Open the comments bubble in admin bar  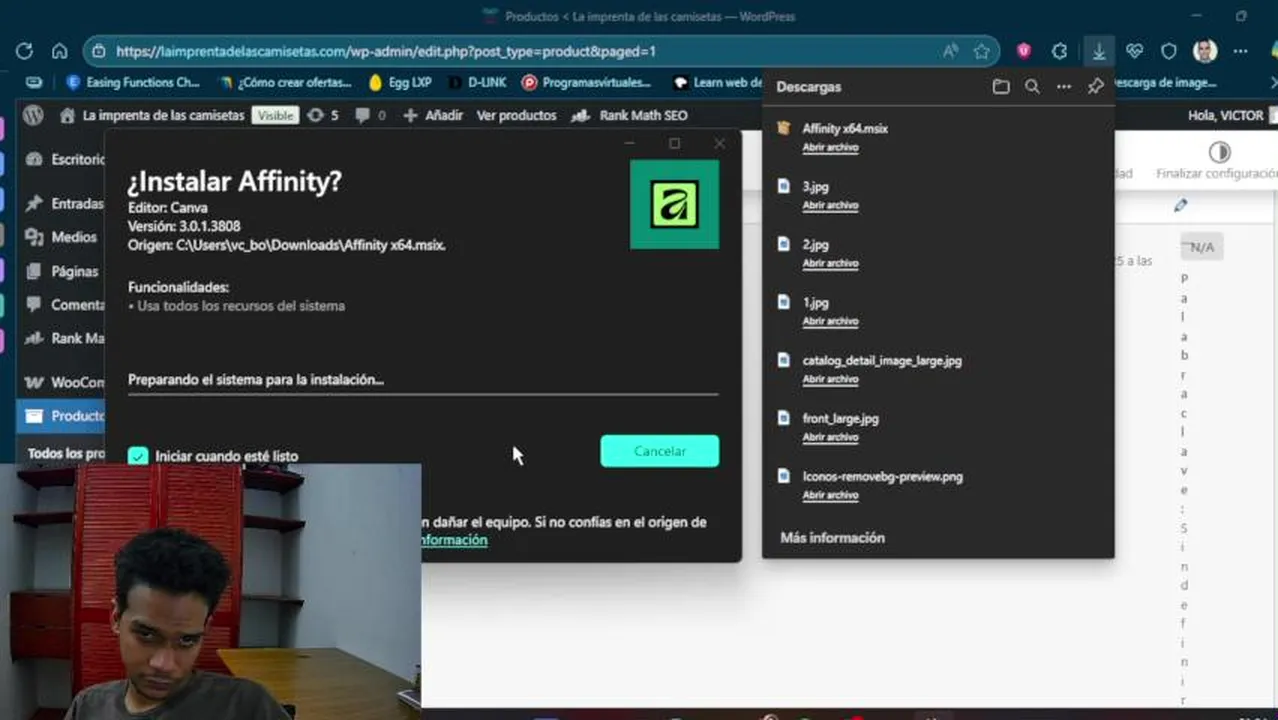pyautogui.click(x=369, y=115)
